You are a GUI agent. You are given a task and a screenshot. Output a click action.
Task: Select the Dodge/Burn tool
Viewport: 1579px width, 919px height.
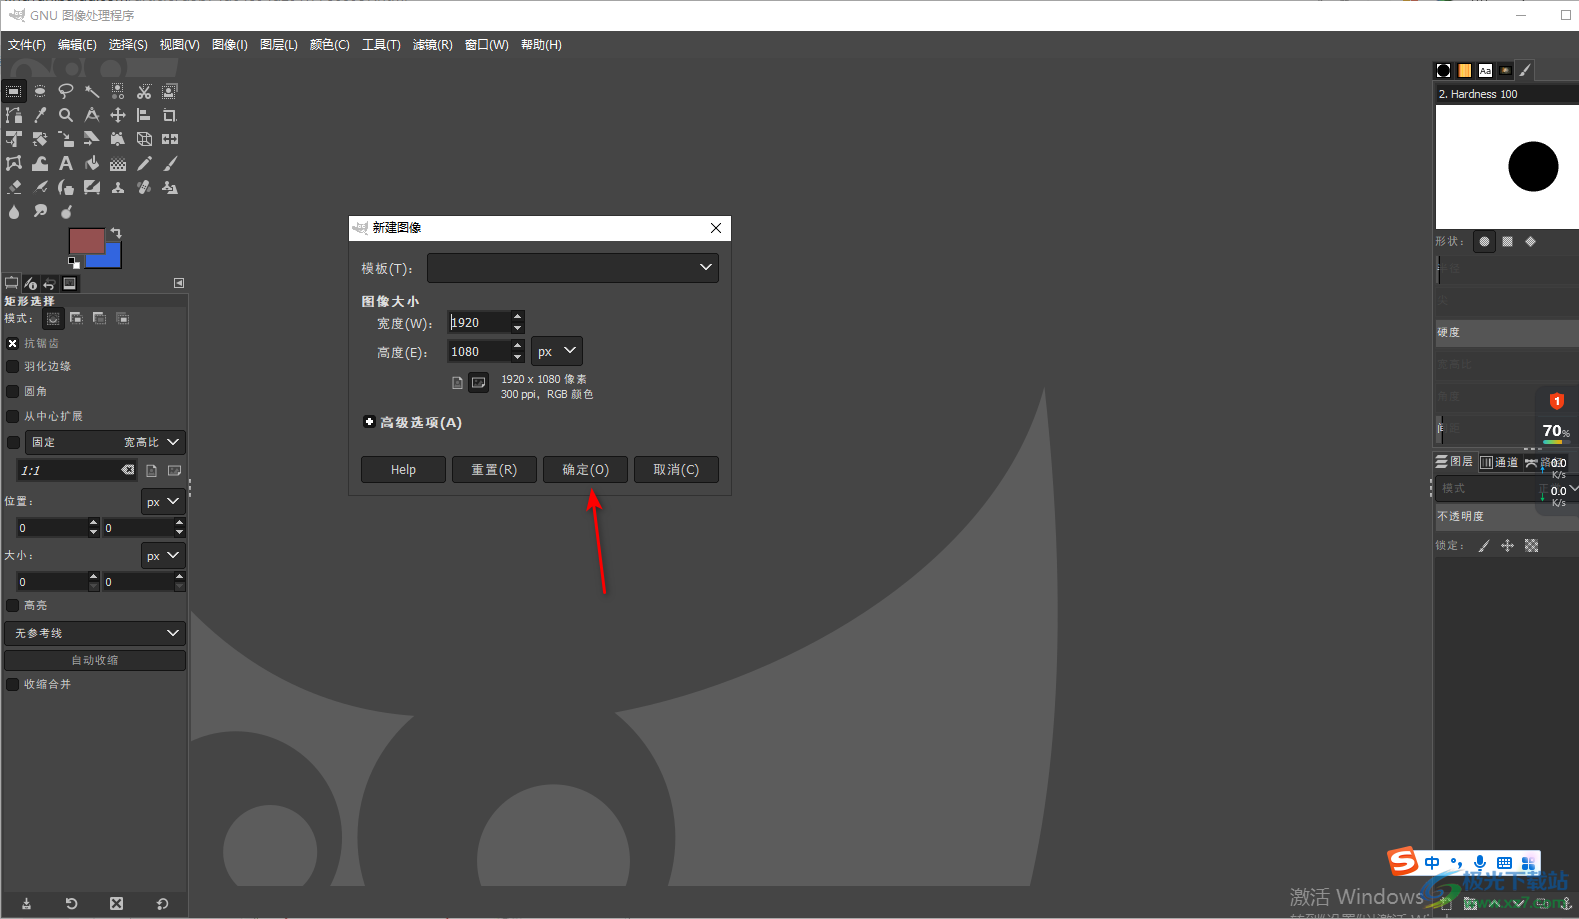coord(66,211)
